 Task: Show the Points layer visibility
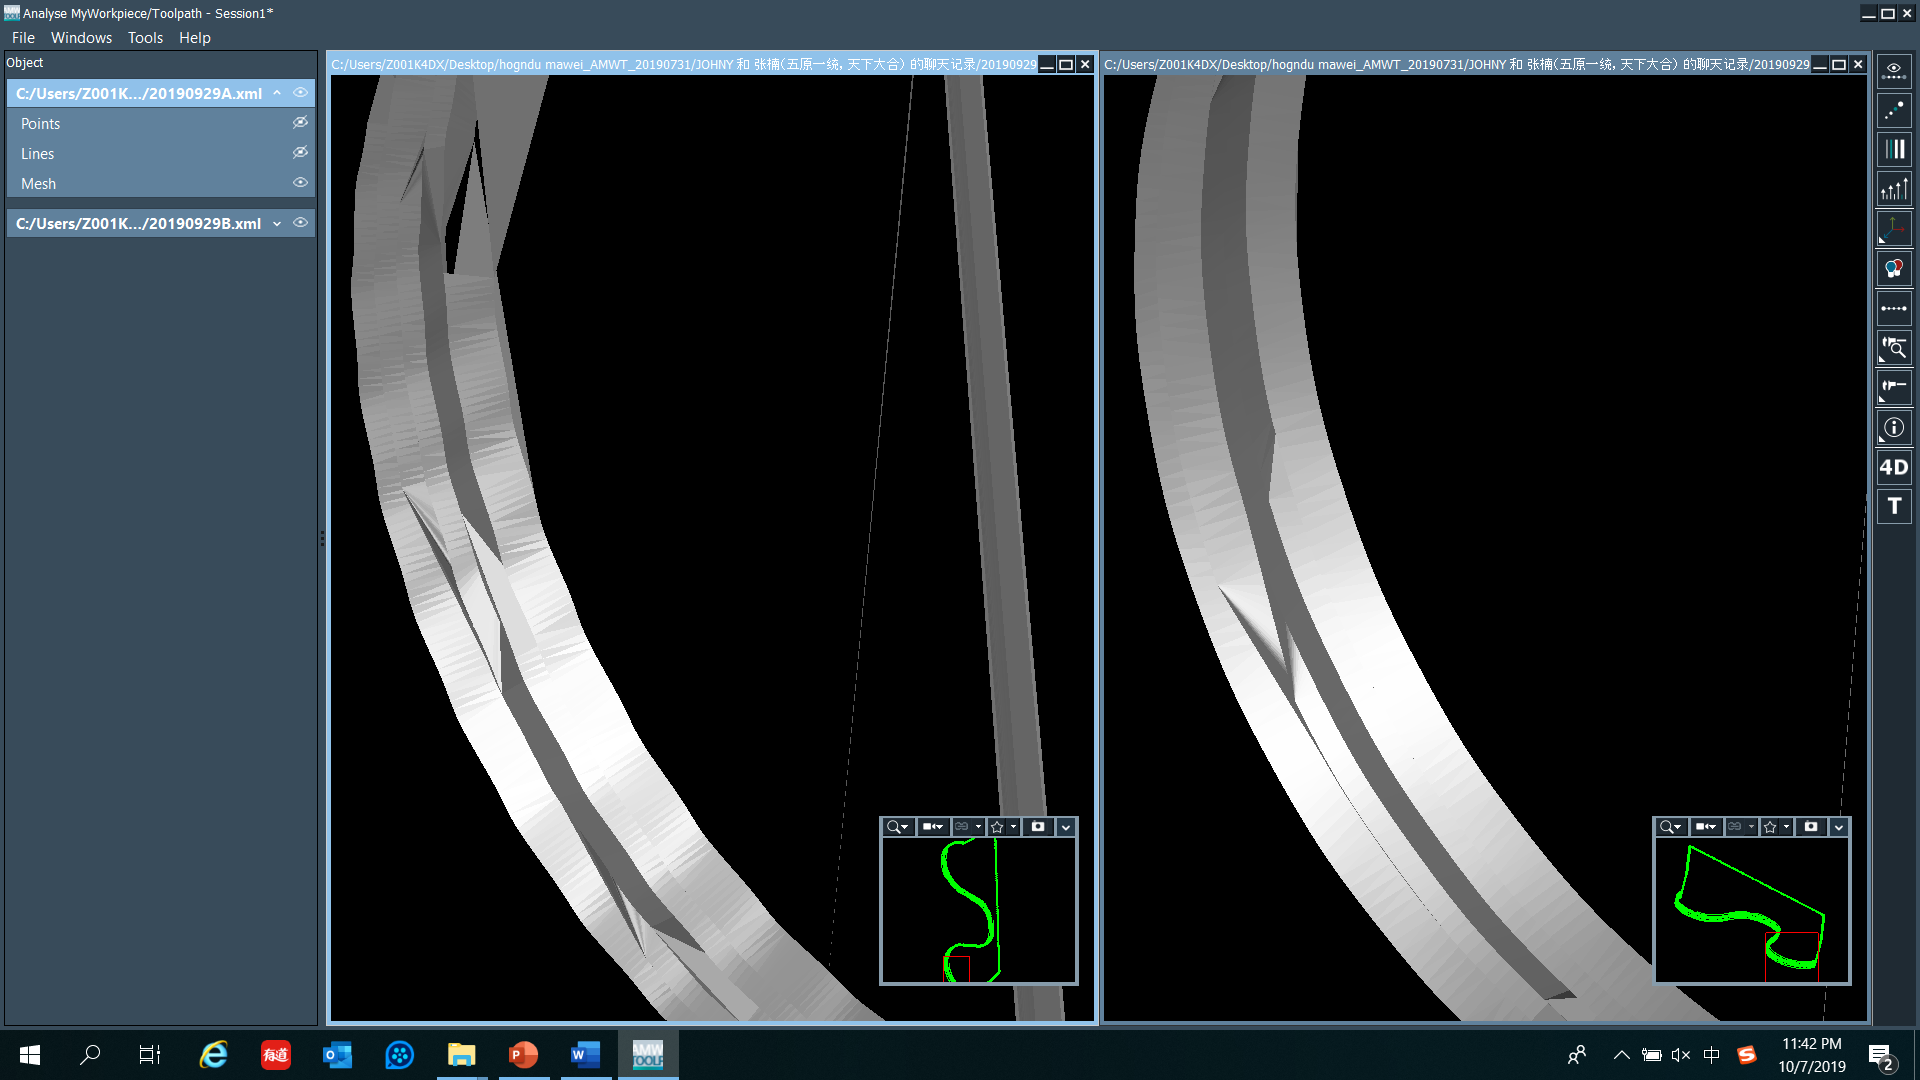[300, 122]
